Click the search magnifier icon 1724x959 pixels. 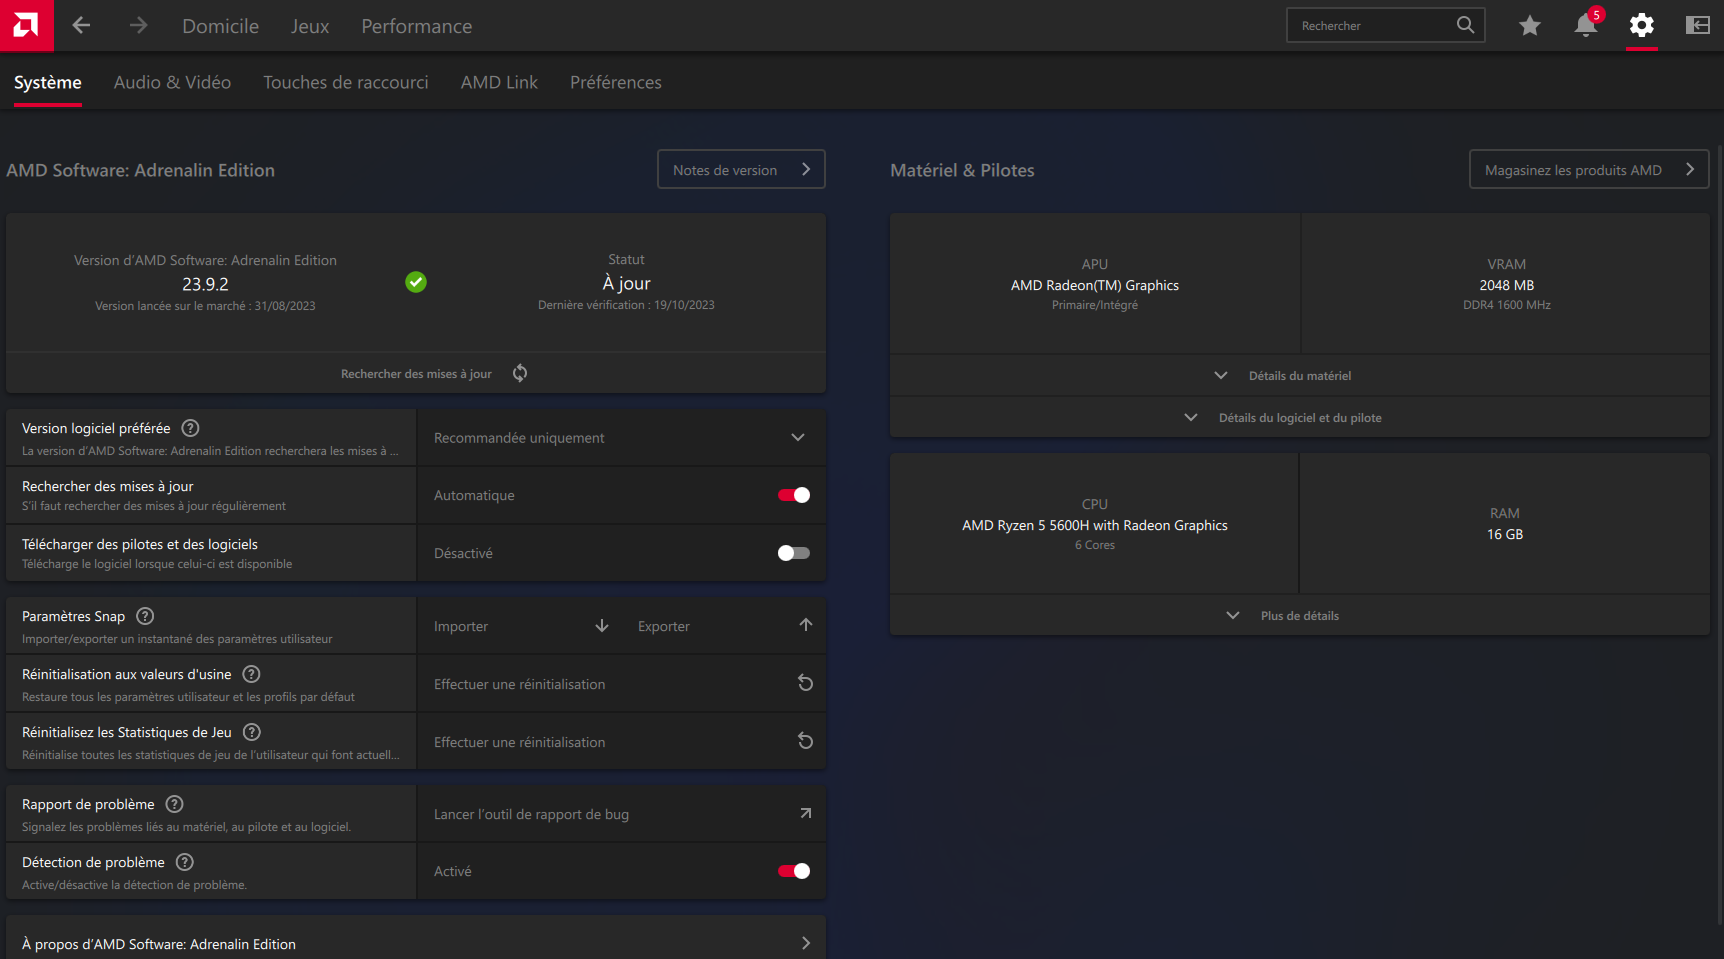(1465, 25)
